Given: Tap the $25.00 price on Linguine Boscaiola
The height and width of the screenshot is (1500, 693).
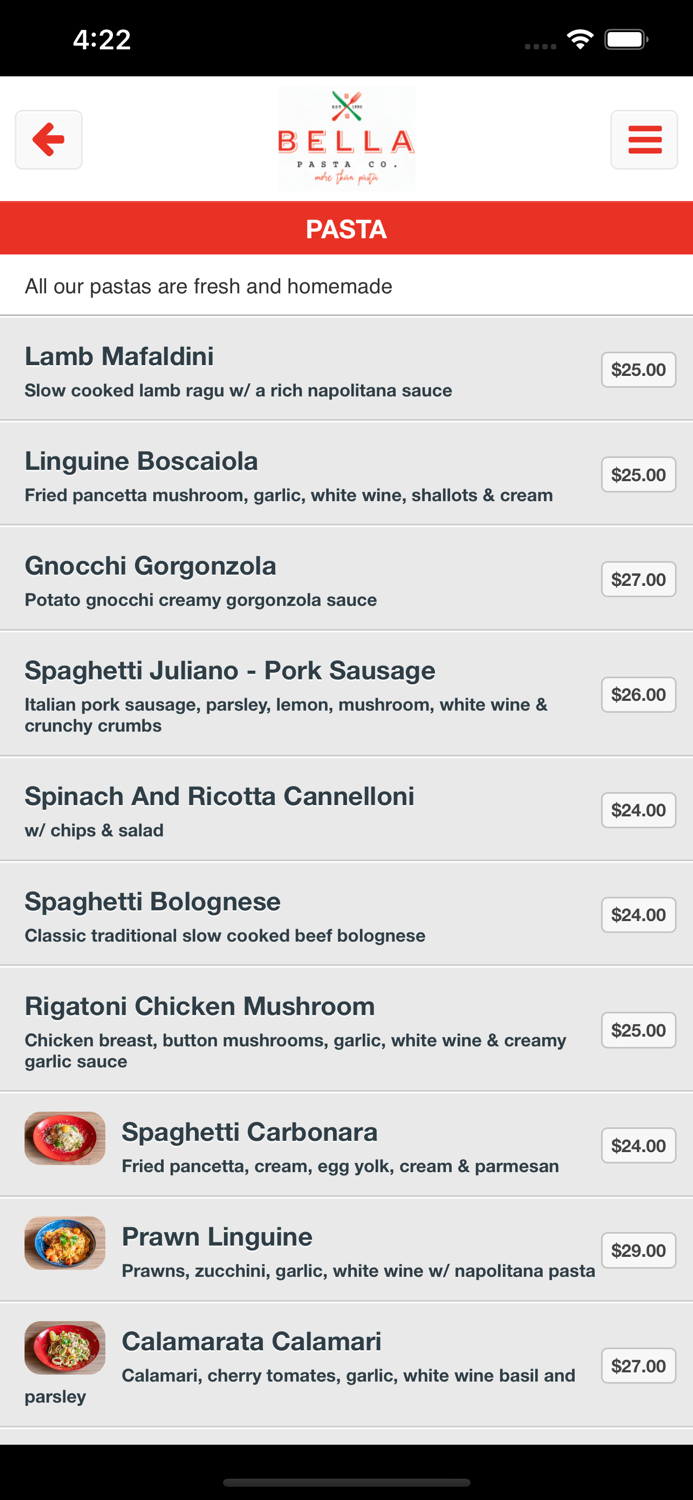Looking at the screenshot, I should 638,475.
